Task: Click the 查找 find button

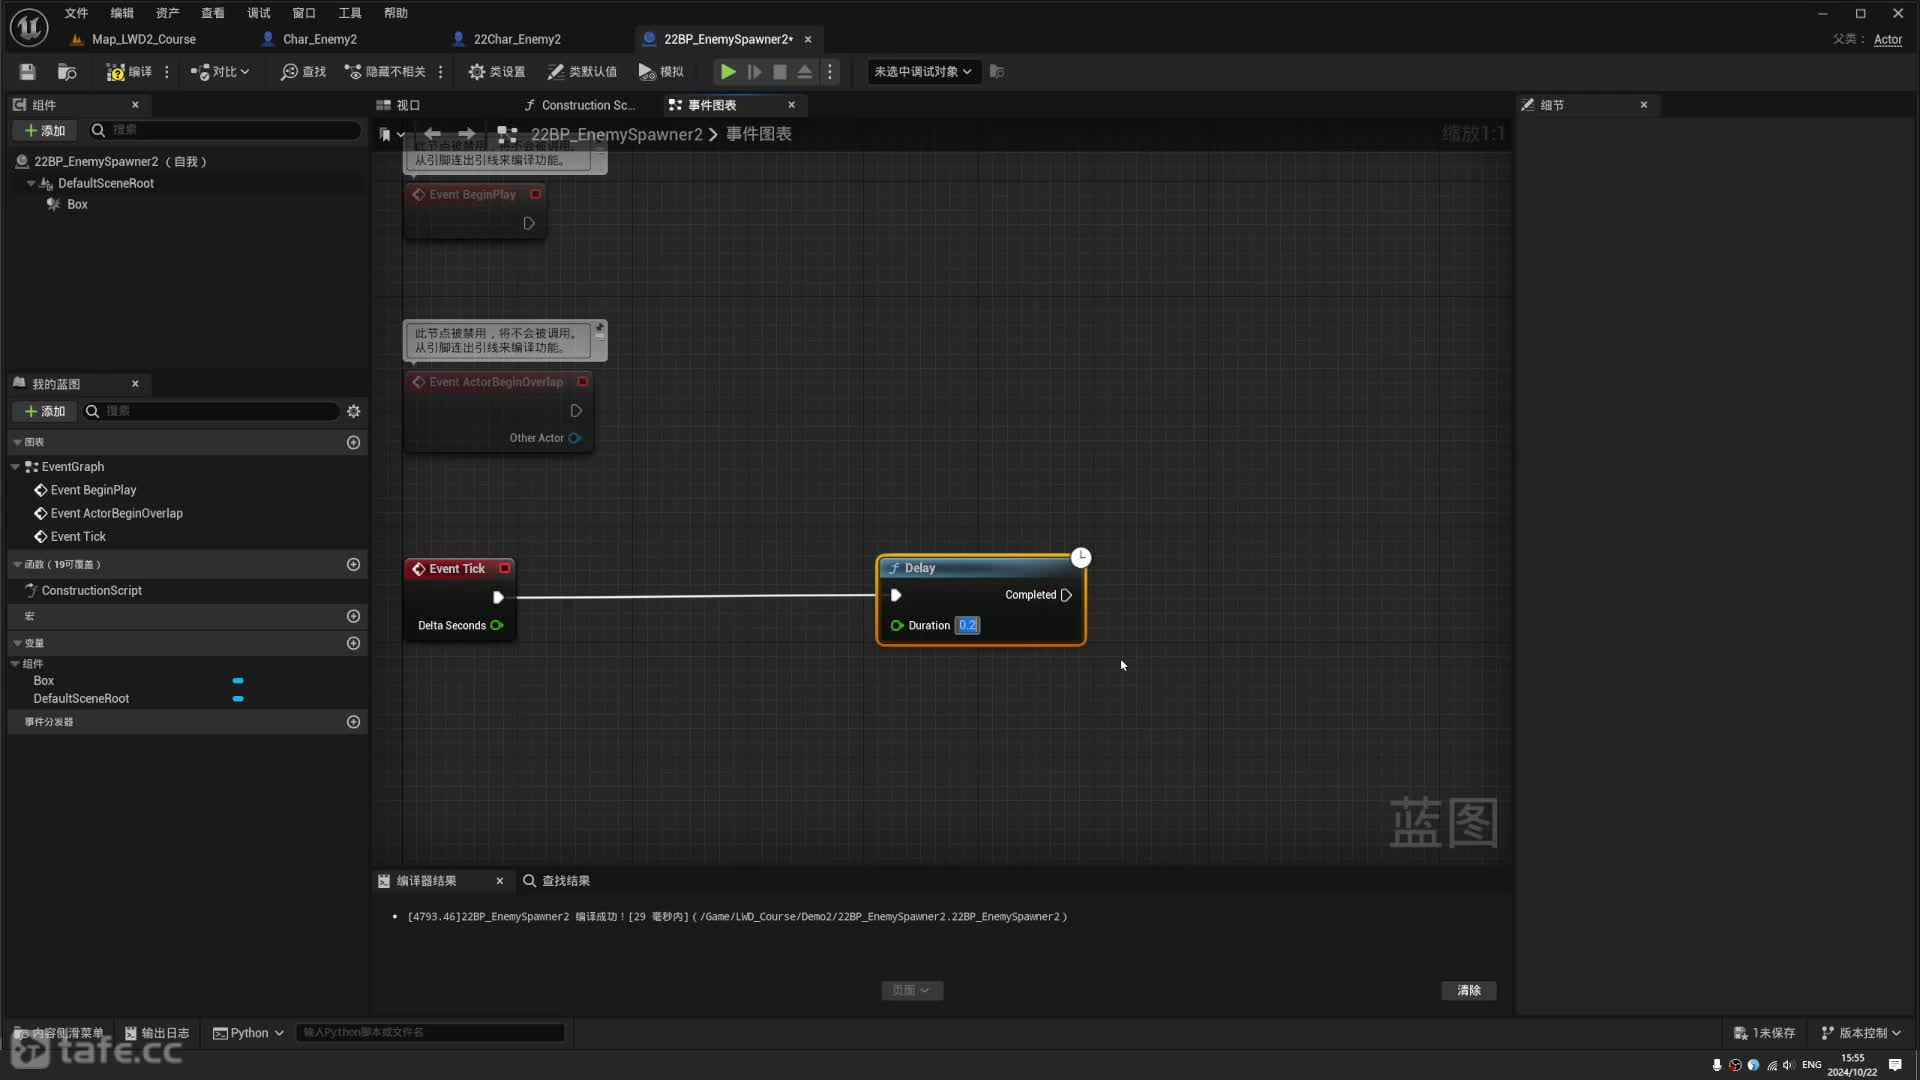Action: (x=304, y=71)
